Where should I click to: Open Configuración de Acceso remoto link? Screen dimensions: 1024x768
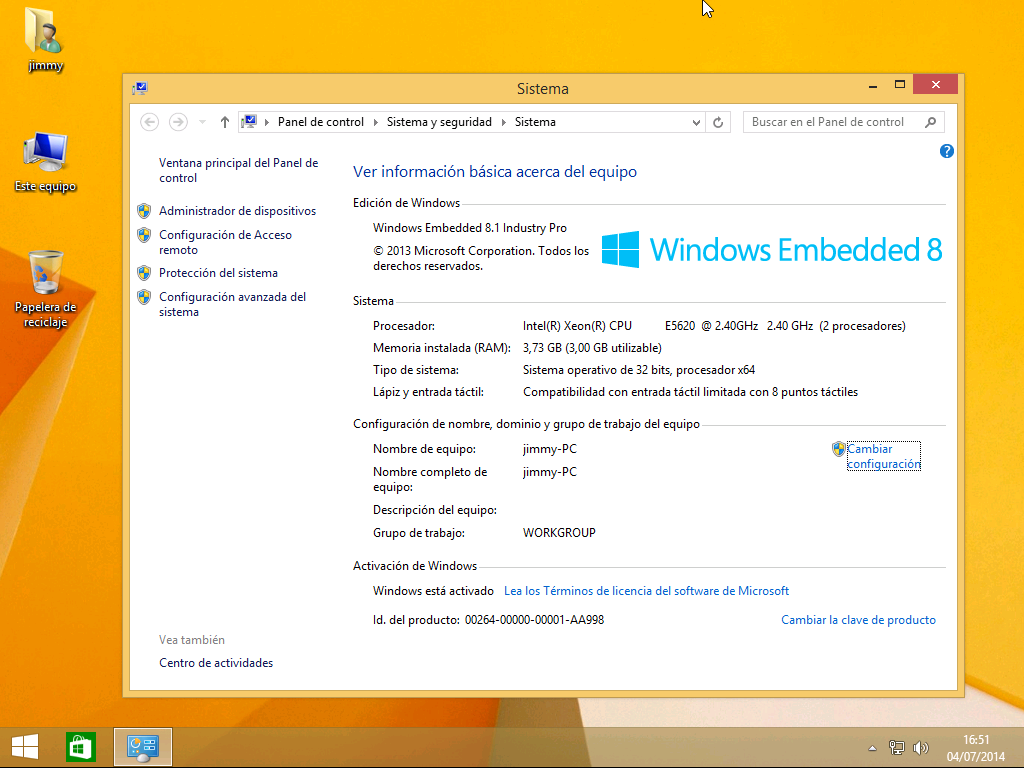[225, 242]
